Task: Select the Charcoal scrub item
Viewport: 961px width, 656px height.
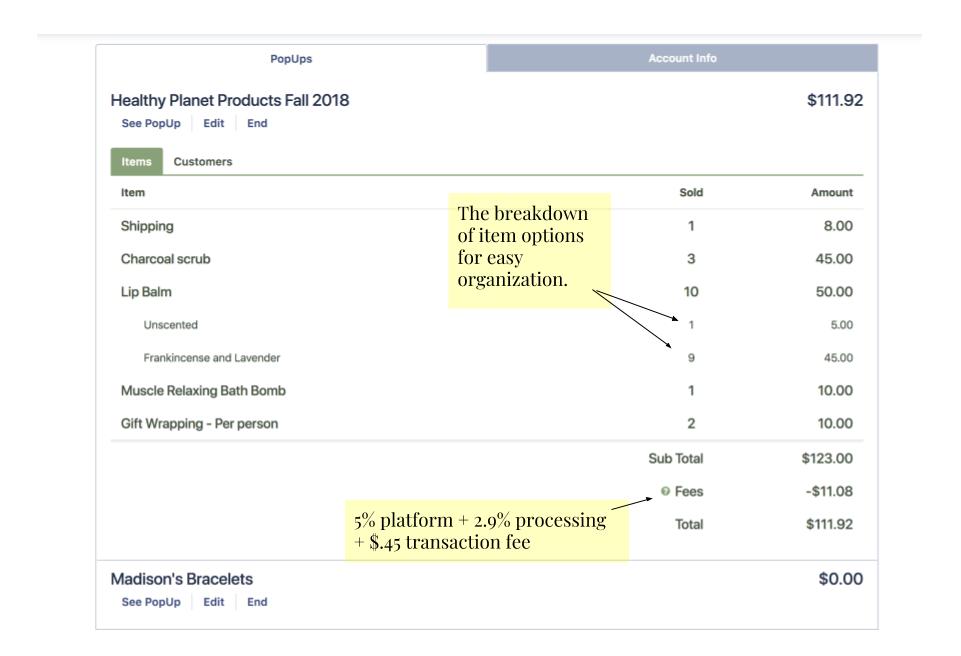Action: click(x=165, y=259)
